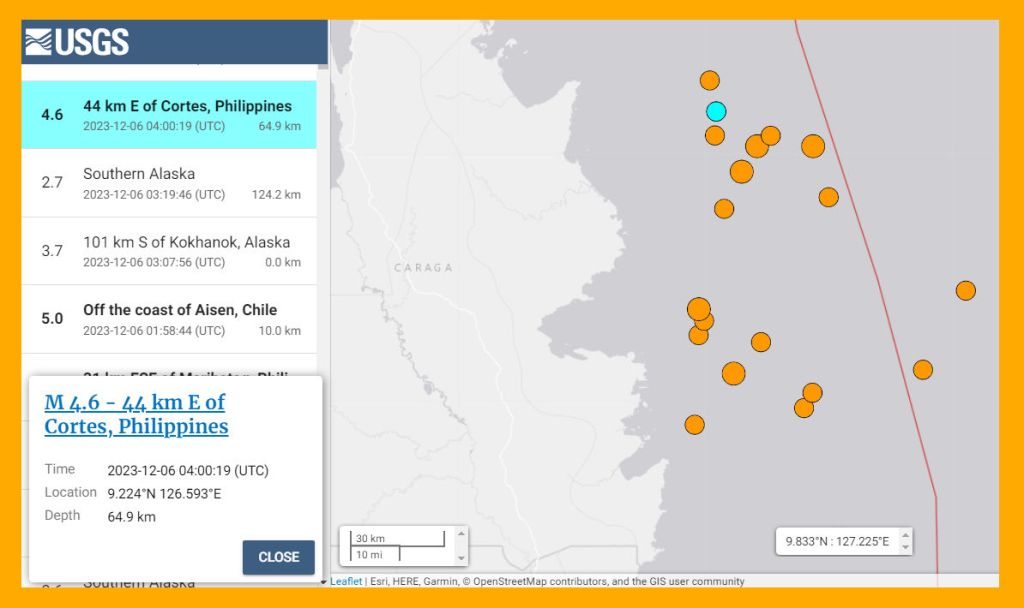This screenshot has height=608, width=1024.
Task: Select the orange marker just below cyan marker
Action: [x=715, y=136]
